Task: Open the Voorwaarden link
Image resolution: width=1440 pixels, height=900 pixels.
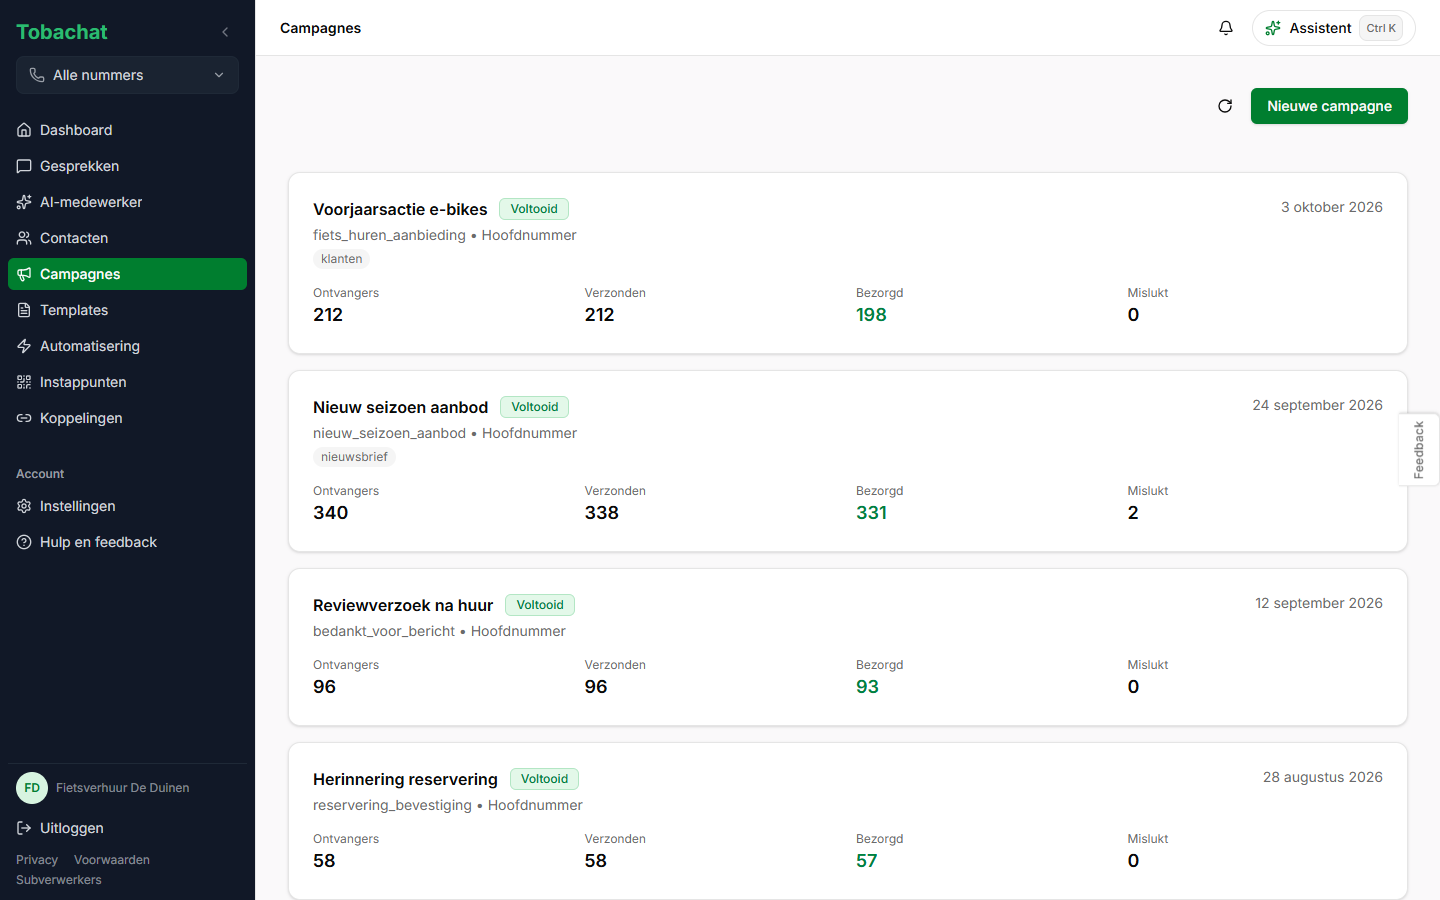Action: click(x=112, y=860)
